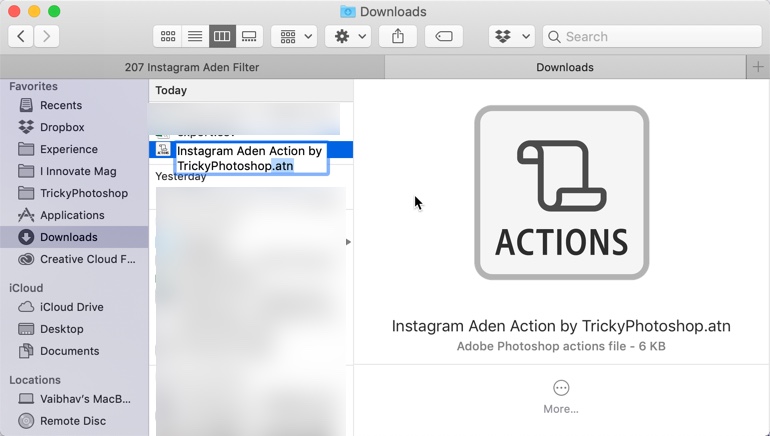
Task: Click the I Innovate Mag folder icon
Action: pos(26,171)
